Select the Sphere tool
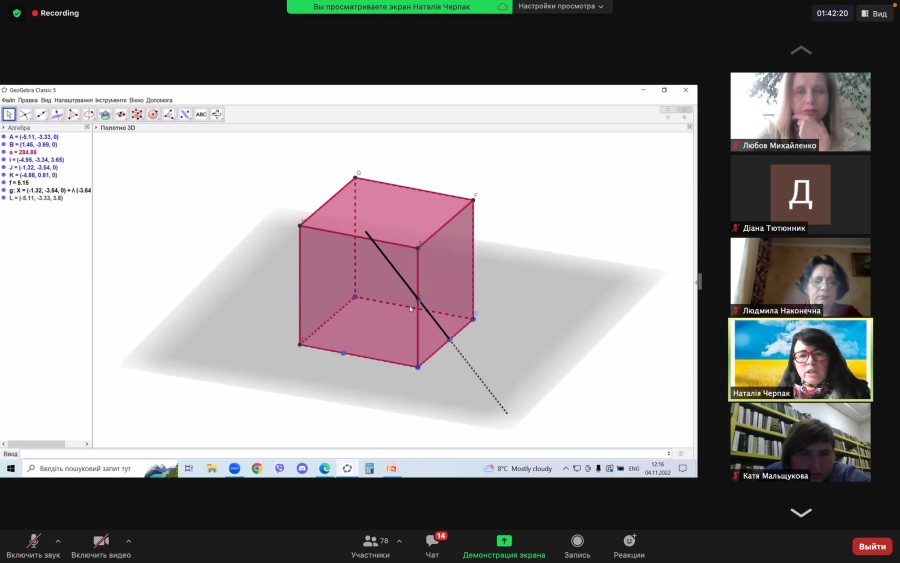The image size is (900, 563). (x=153, y=114)
